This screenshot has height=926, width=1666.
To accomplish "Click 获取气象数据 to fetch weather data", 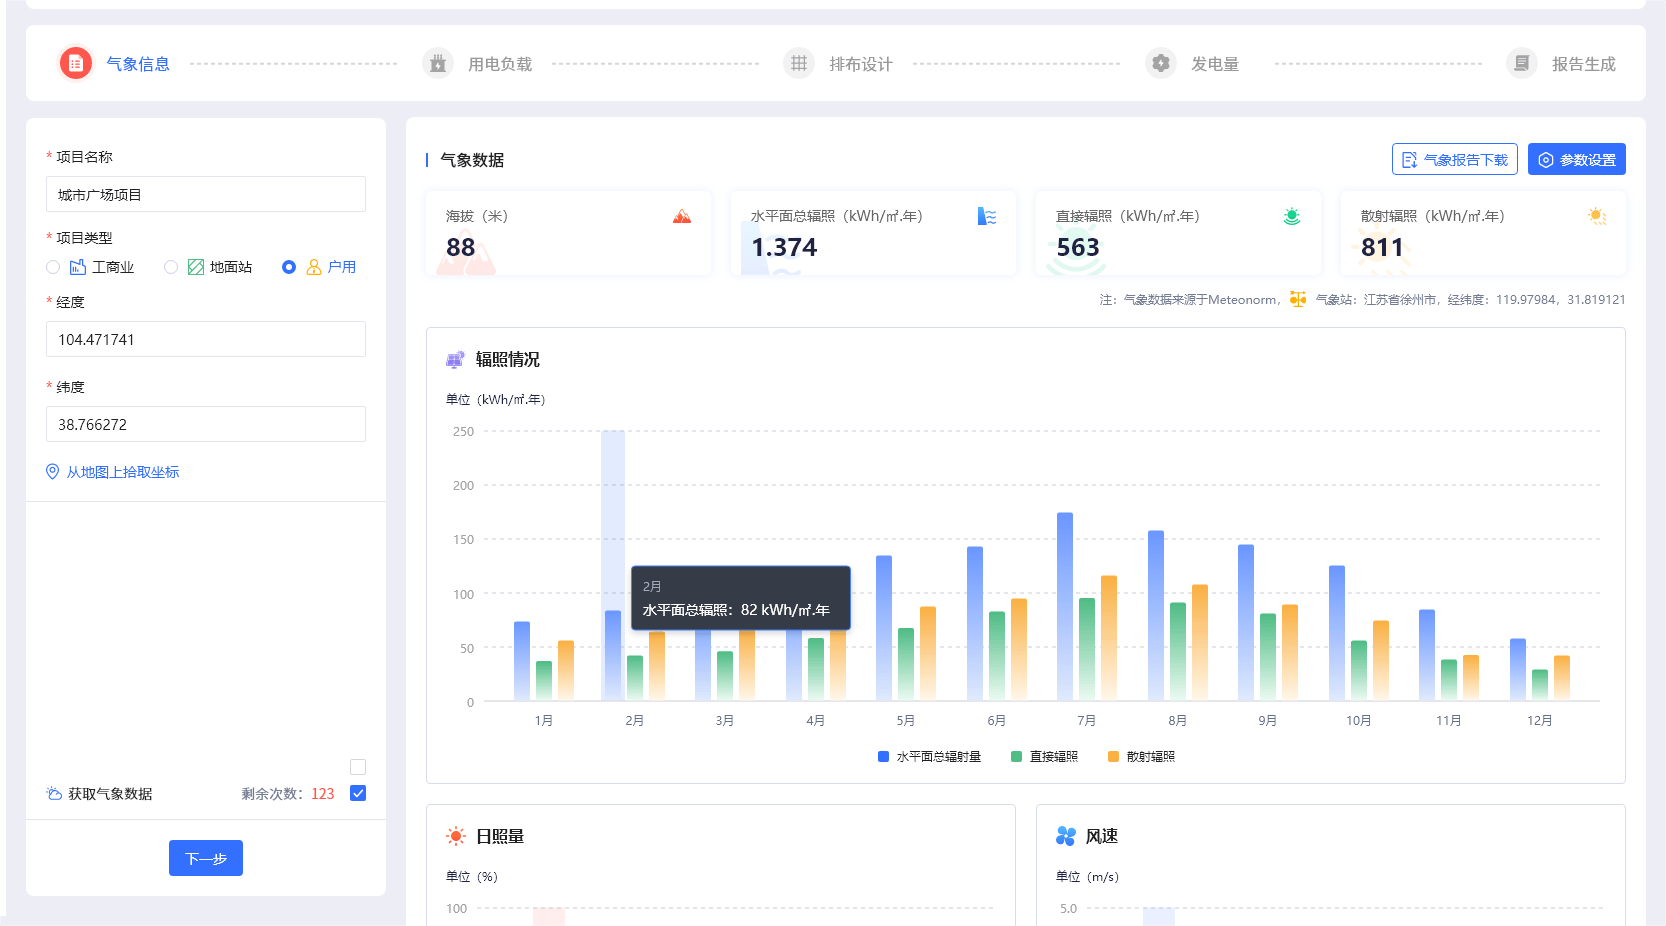I will click(110, 794).
